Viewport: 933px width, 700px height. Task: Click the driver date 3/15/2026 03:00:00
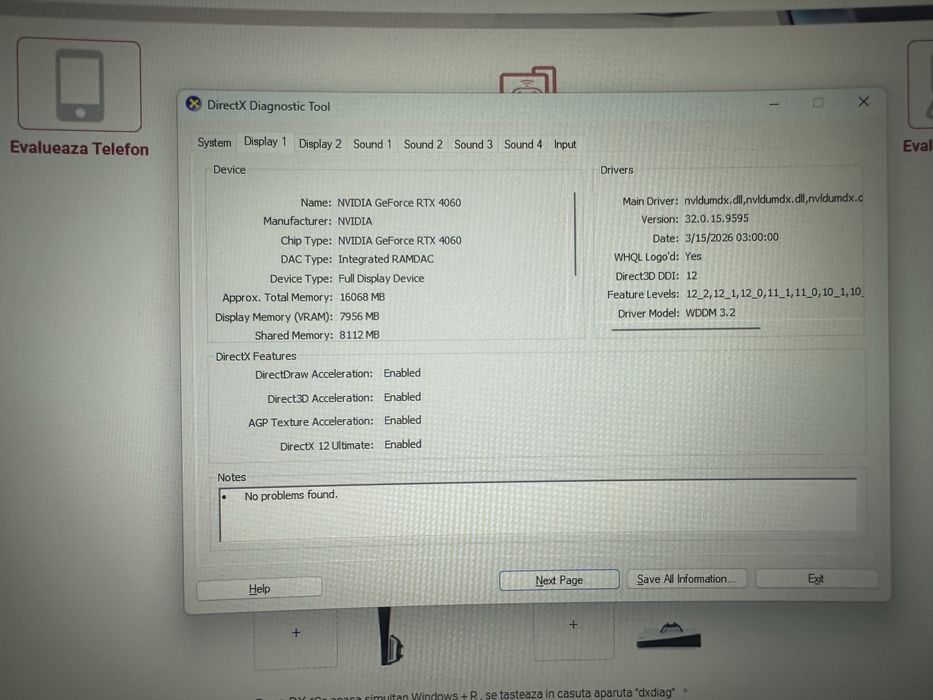pos(731,238)
